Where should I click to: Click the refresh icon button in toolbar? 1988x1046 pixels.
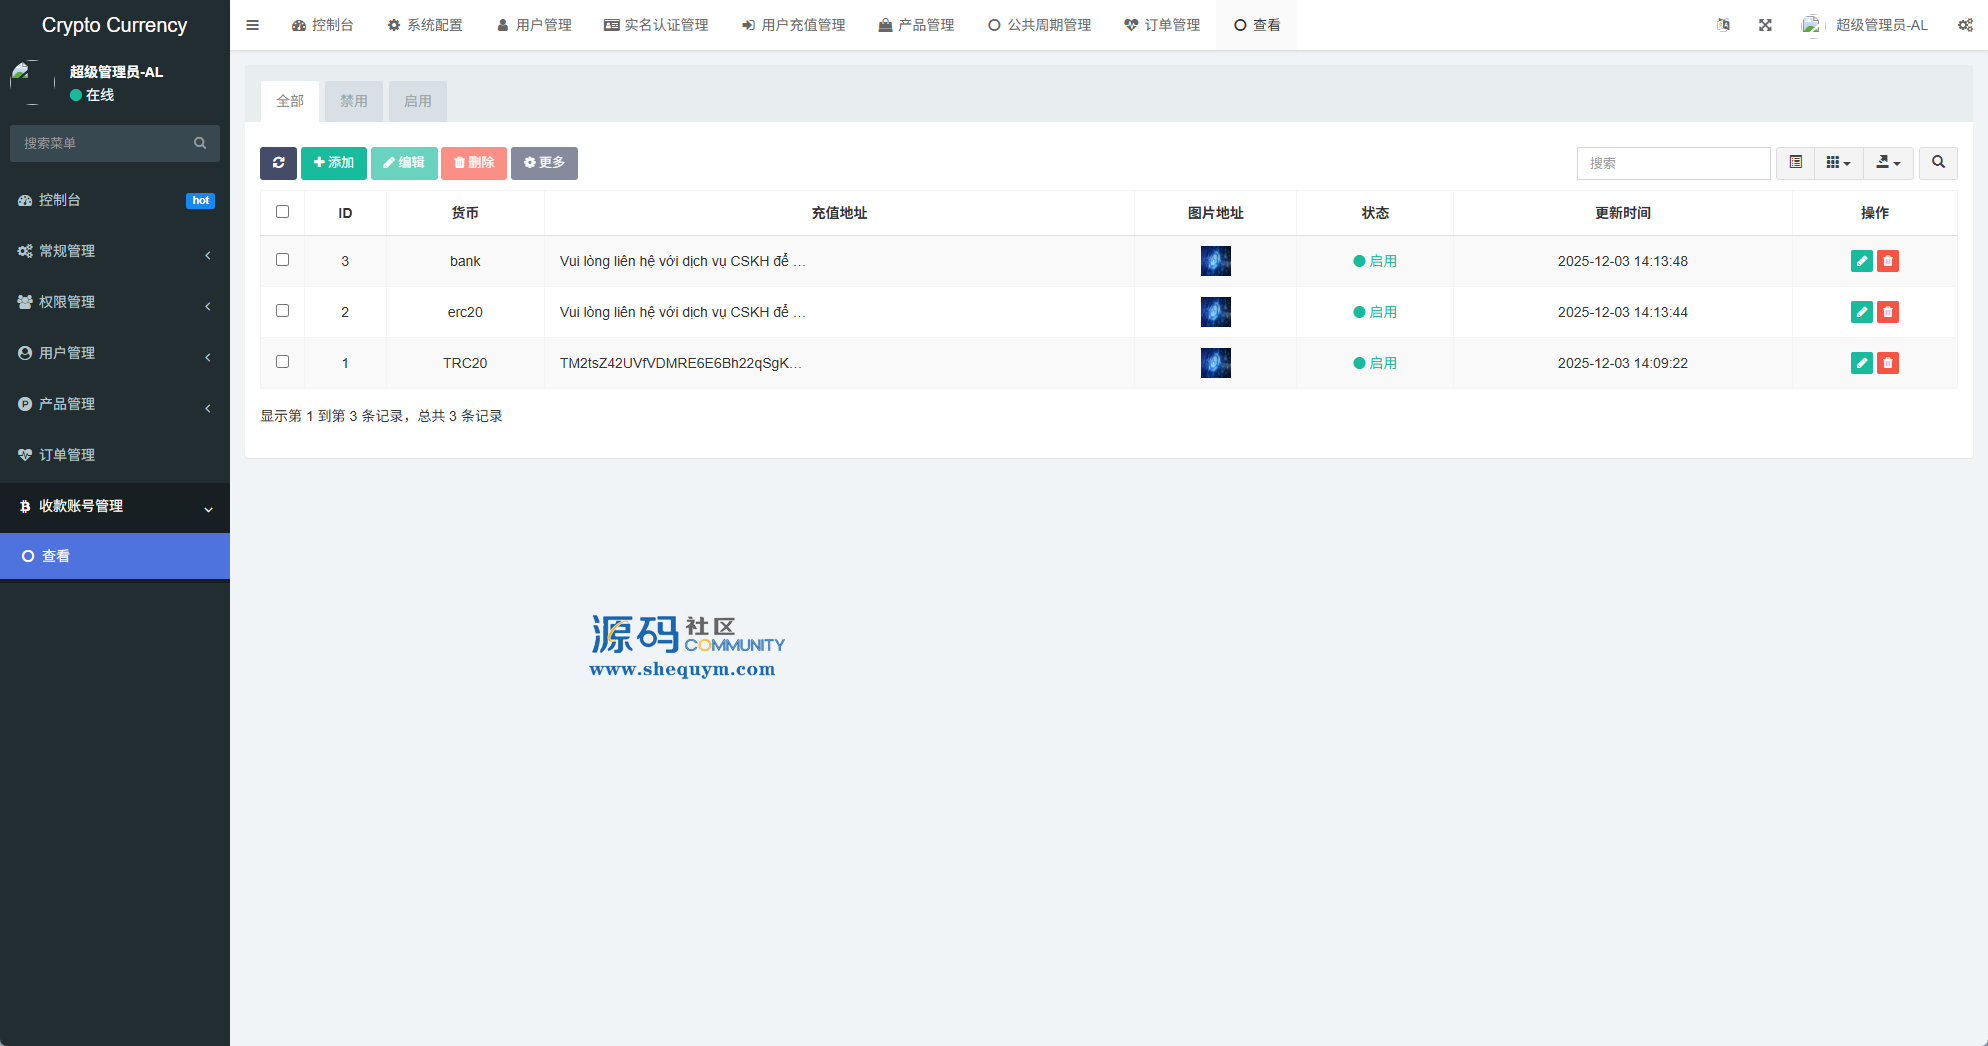point(278,163)
